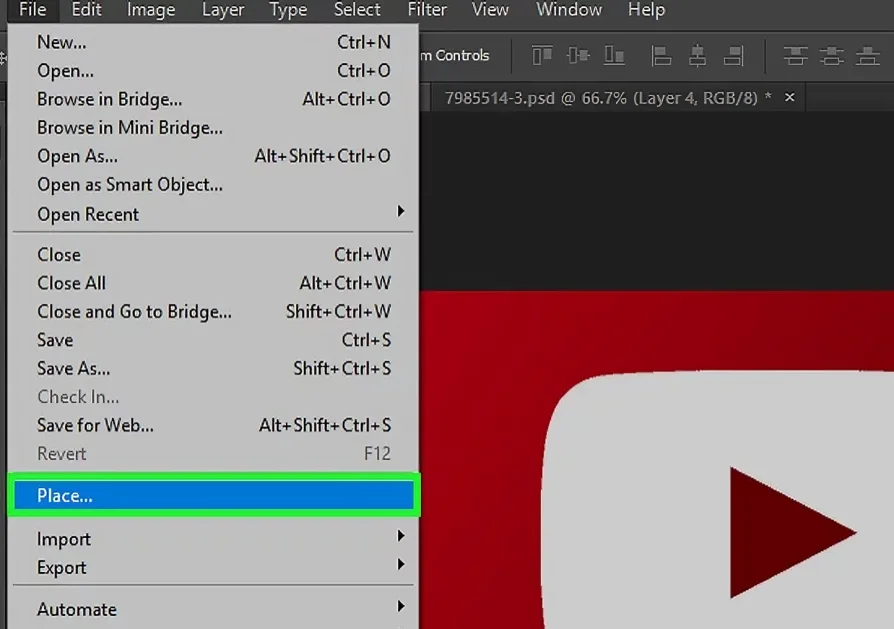Close the 7985514-3.psd document tab

pos(790,98)
